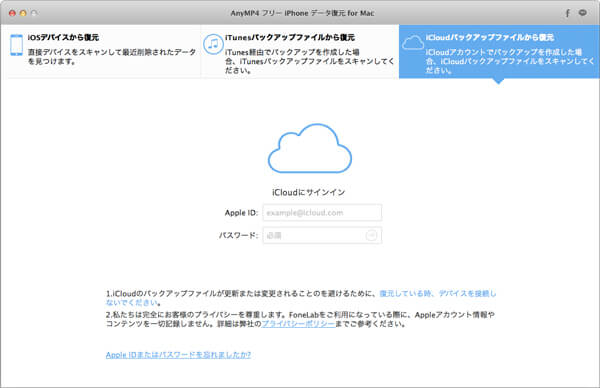Click the Facebook icon in title bar
The width and height of the screenshot is (600, 388).
[x=567, y=13]
